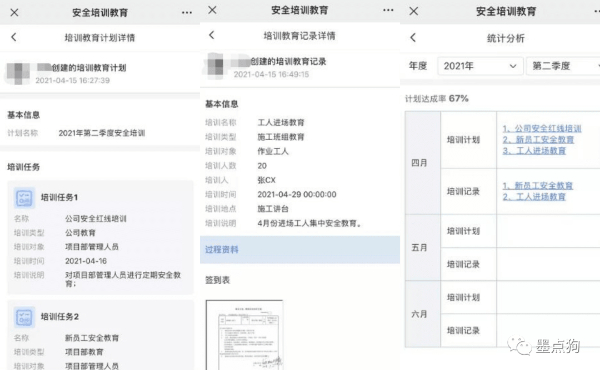Open the 新员工安全教育 link under 培训记录
This screenshot has width=600, height=370.
click(538, 186)
